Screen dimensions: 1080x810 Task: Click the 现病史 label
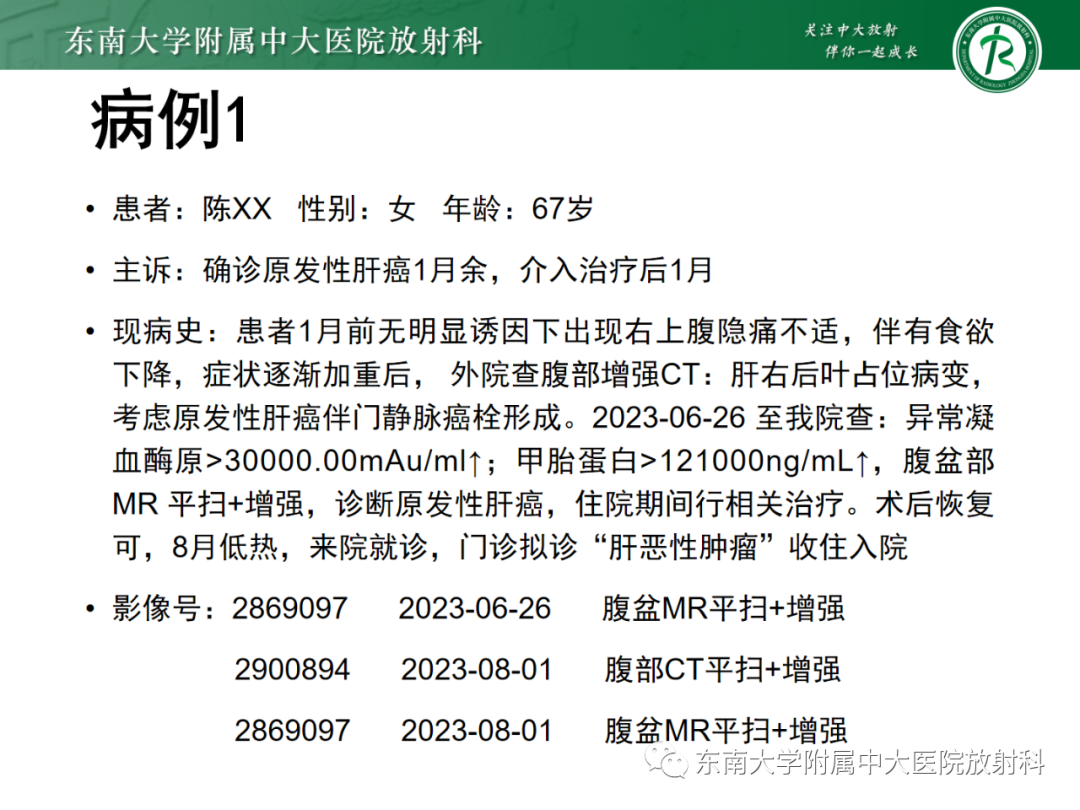tap(157, 331)
